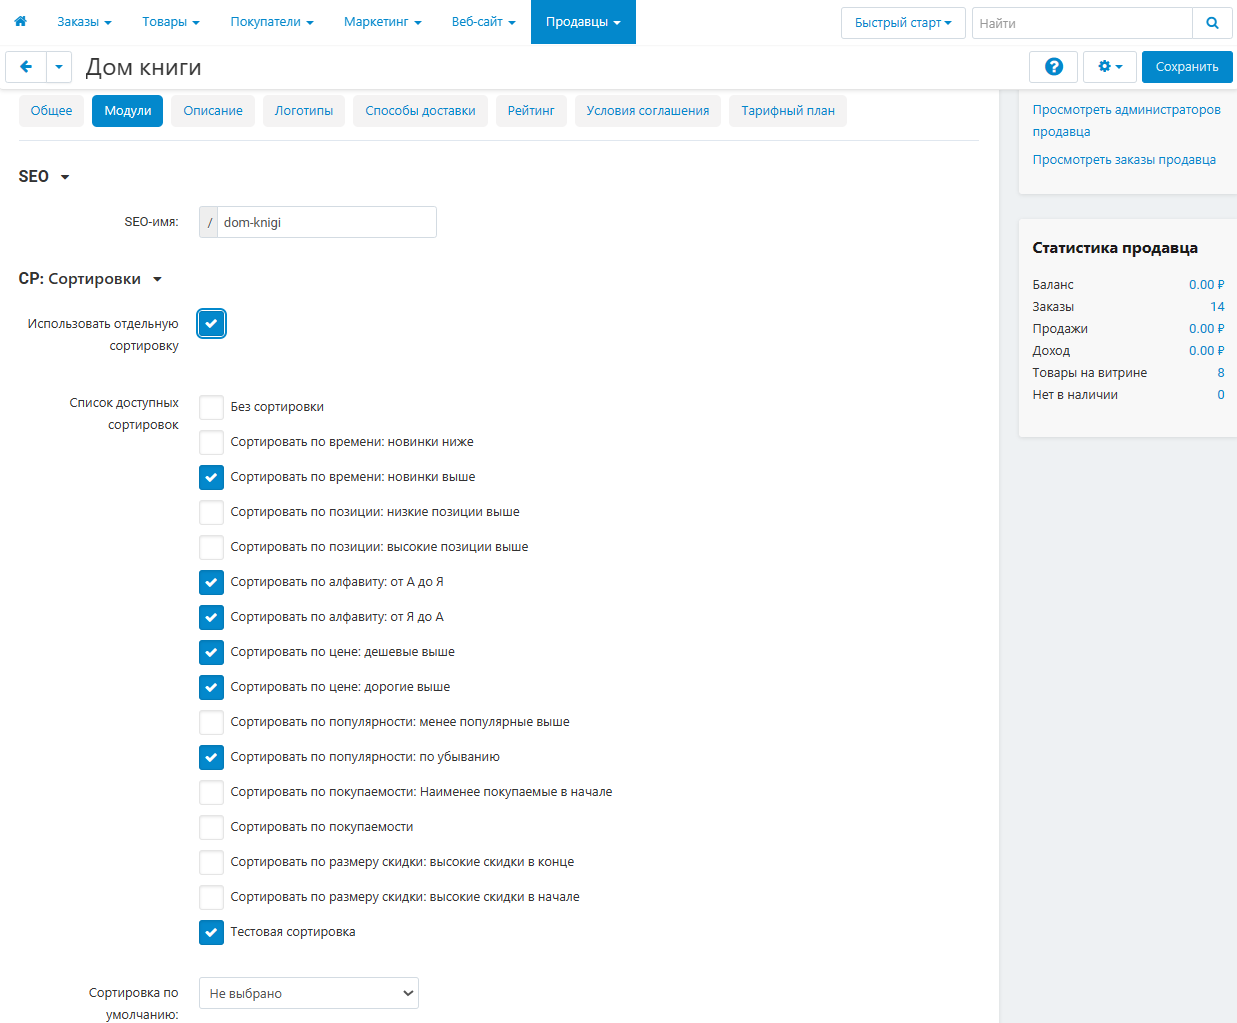Viewport: 1237px width, 1023px height.
Task: Open the 'Условия соглашения' tab
Action: coord(648,111)
